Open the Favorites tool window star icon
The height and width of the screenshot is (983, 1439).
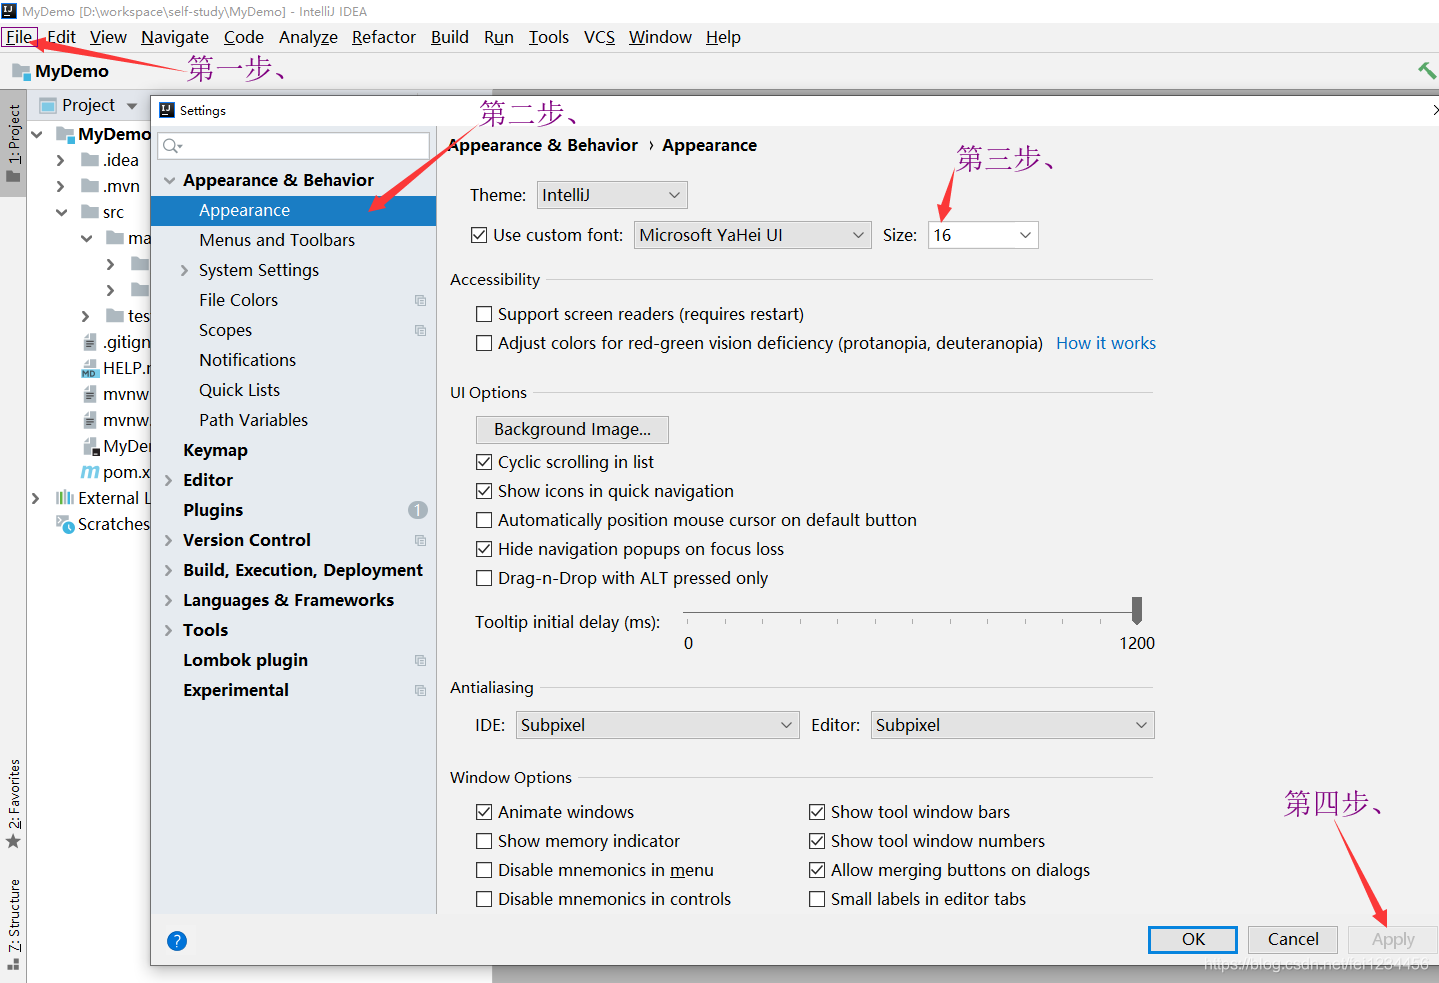pyautogui.click(x=13, y=841)
